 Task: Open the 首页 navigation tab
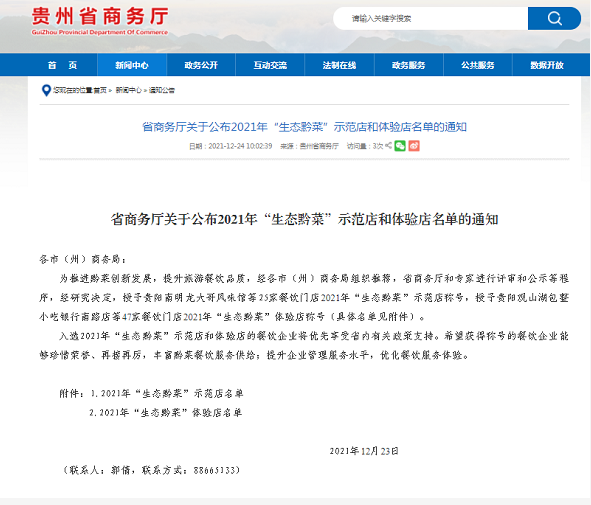pyautogui.click(x=63, y=65)
